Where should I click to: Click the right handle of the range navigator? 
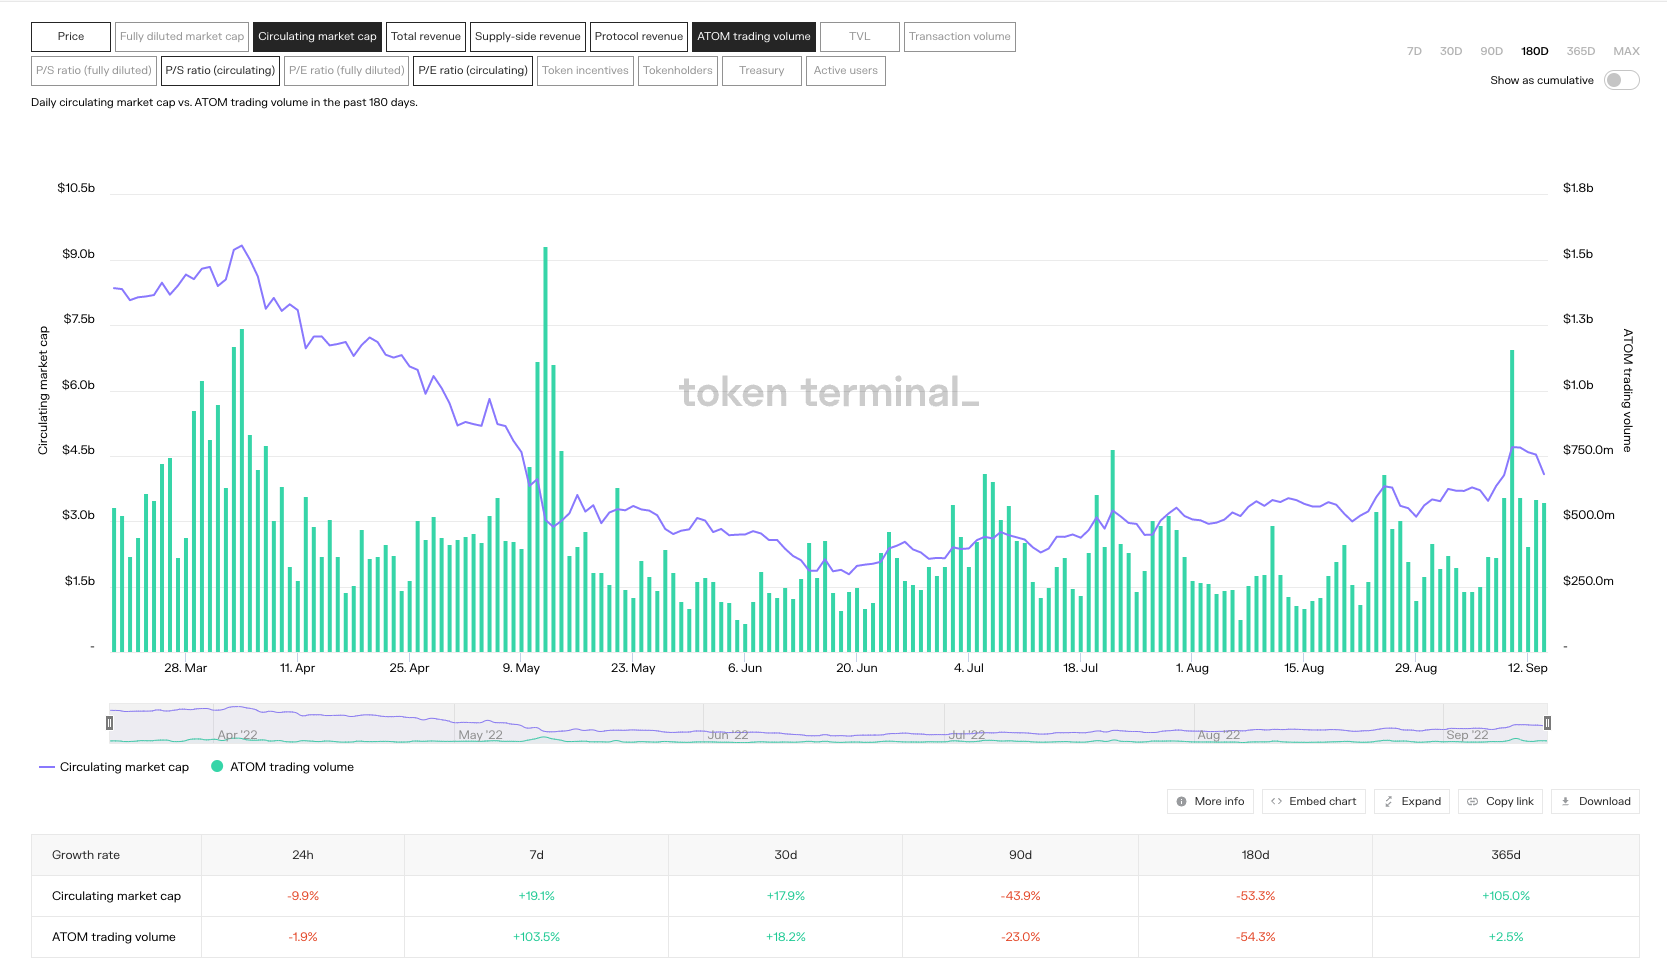(x=1547, y=723)
